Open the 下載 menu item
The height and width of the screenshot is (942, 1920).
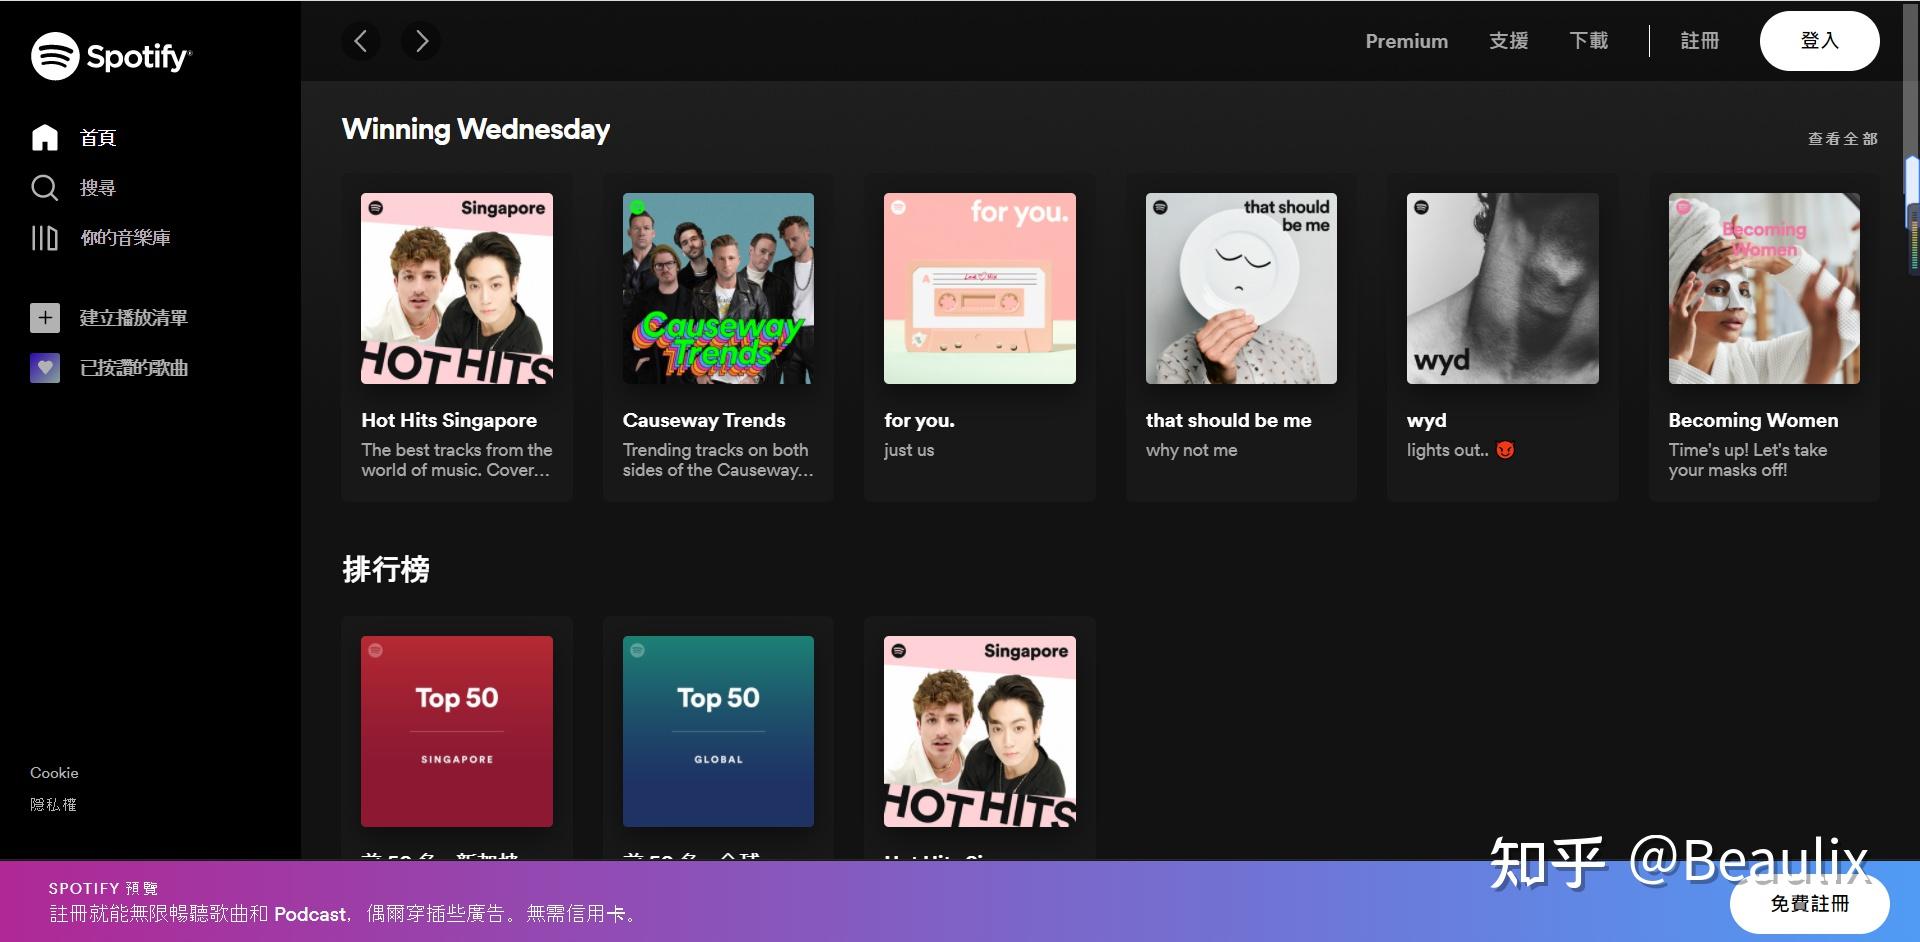click(1588, 41)
